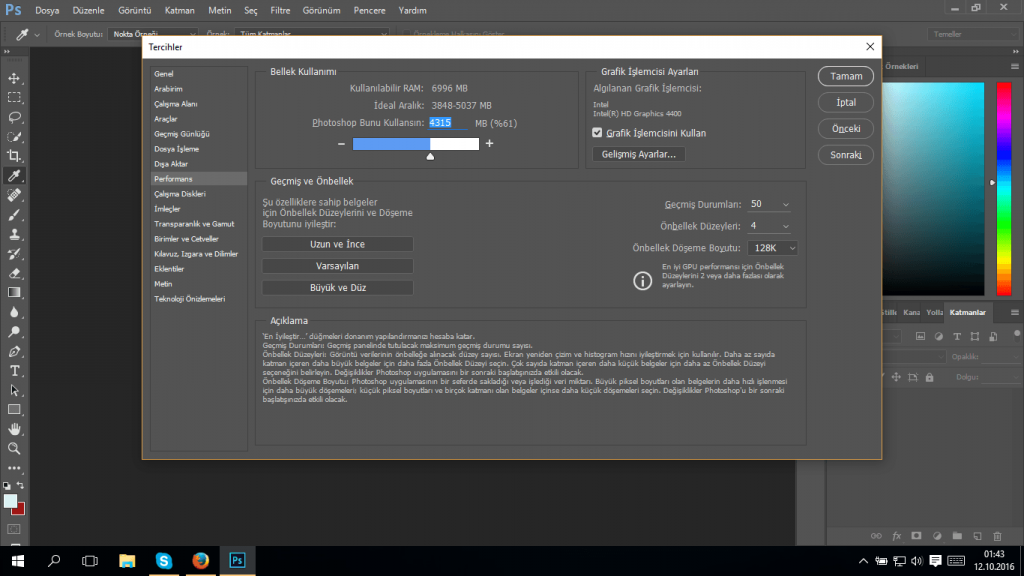Switch to the Kanallar tab
Image resolution: width=1024 pixels, height=576 pixels.
(913, 311)
